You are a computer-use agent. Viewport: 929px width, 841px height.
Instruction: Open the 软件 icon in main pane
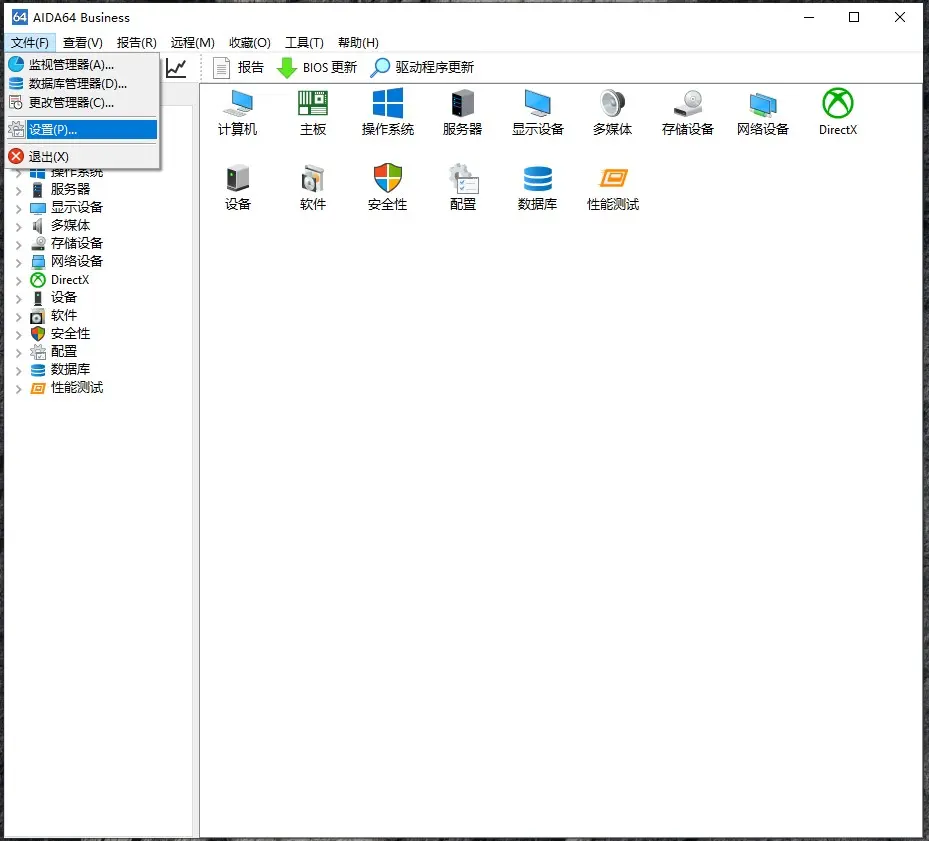click(313, 187)
